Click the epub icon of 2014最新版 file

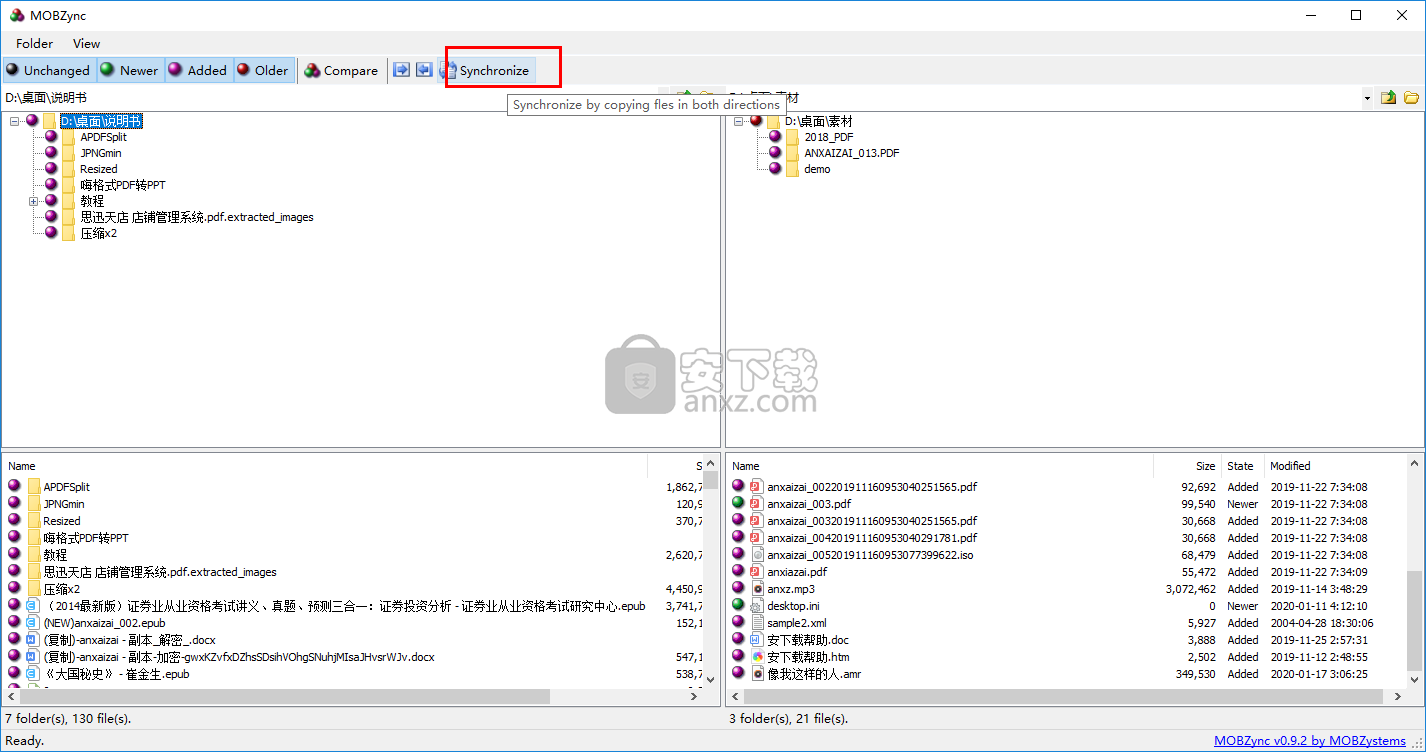[31, 606]
